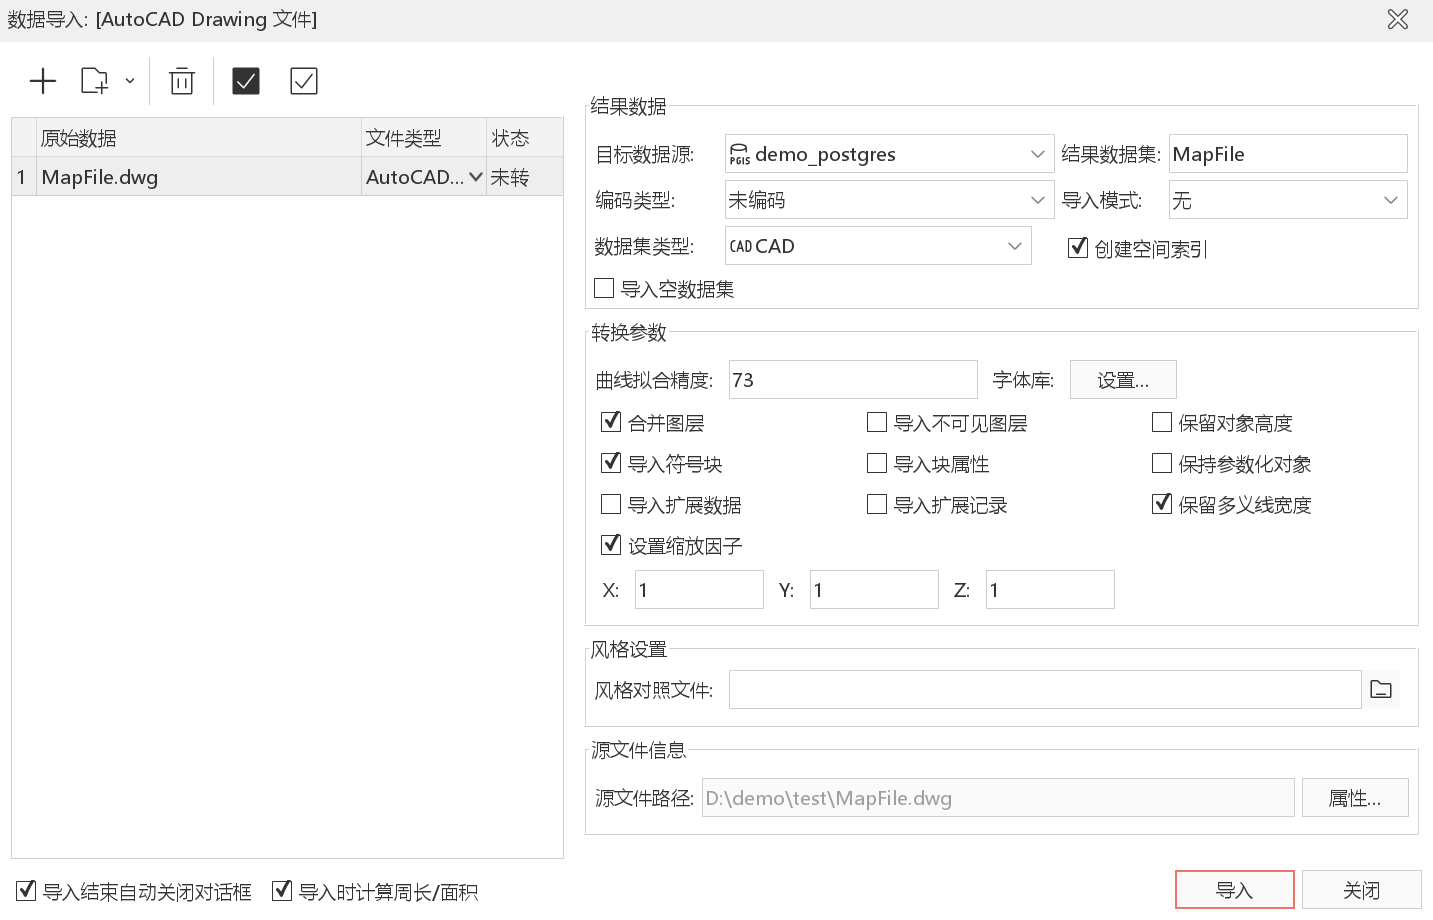1433x920 pixels.
Task: Click the 文件类型 column header
Action: pyautogui.click(x=424, y=138)
